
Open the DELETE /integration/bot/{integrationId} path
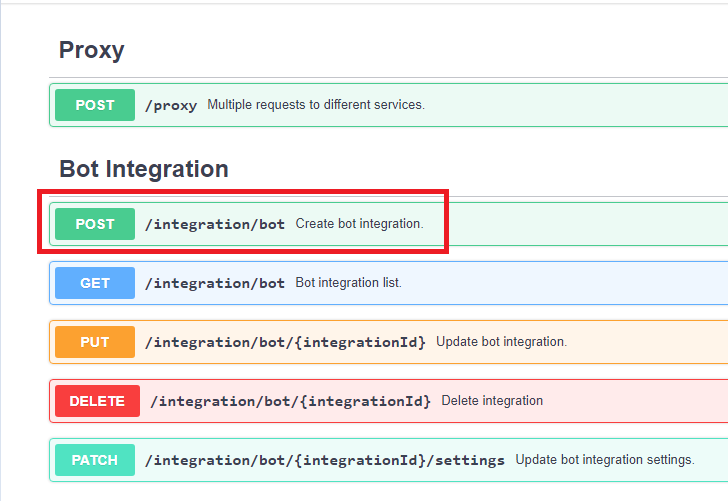[x=290, y=401]
